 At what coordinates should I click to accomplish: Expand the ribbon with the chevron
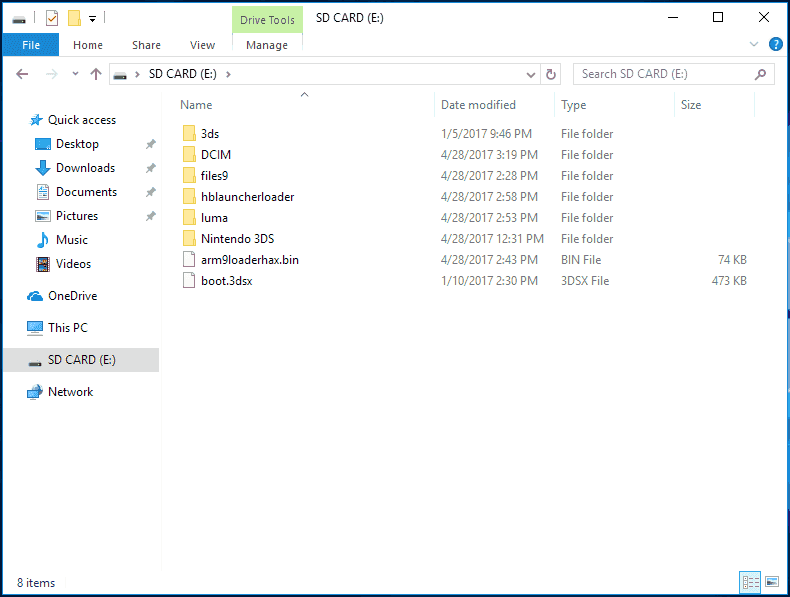tap(754, 44)
